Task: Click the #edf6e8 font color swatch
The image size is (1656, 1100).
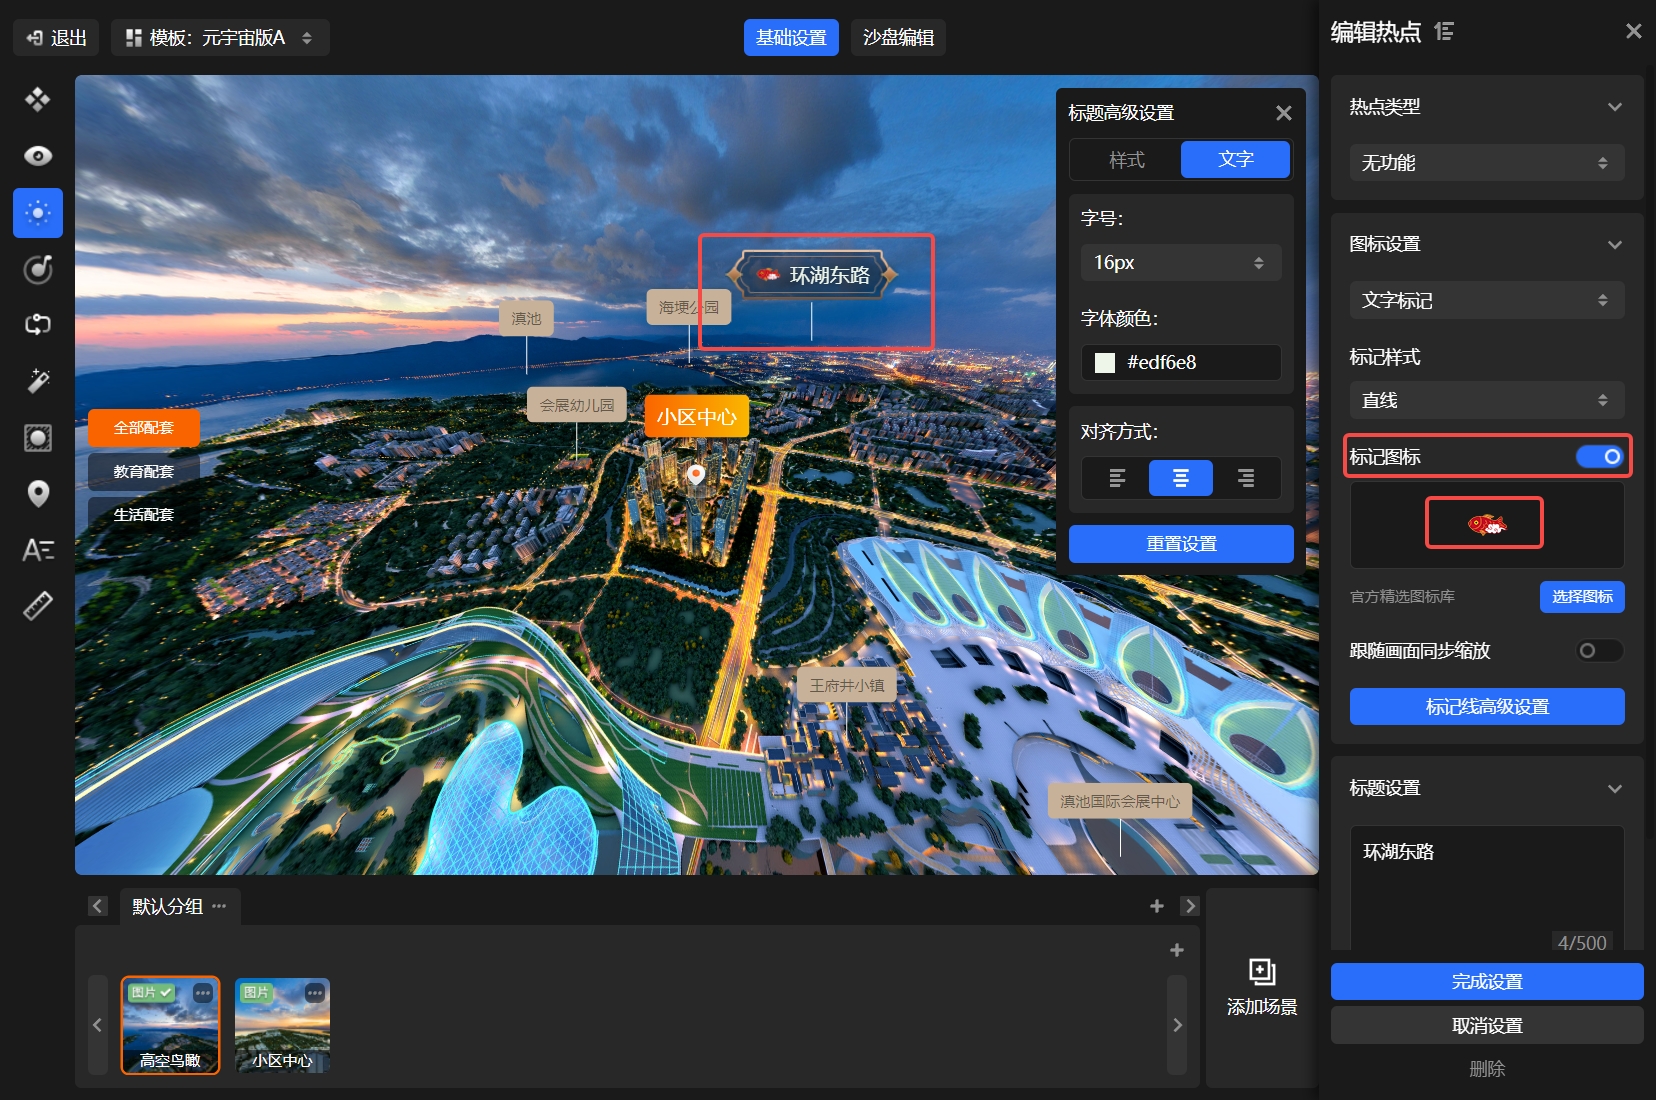Action: [1105, 363]
